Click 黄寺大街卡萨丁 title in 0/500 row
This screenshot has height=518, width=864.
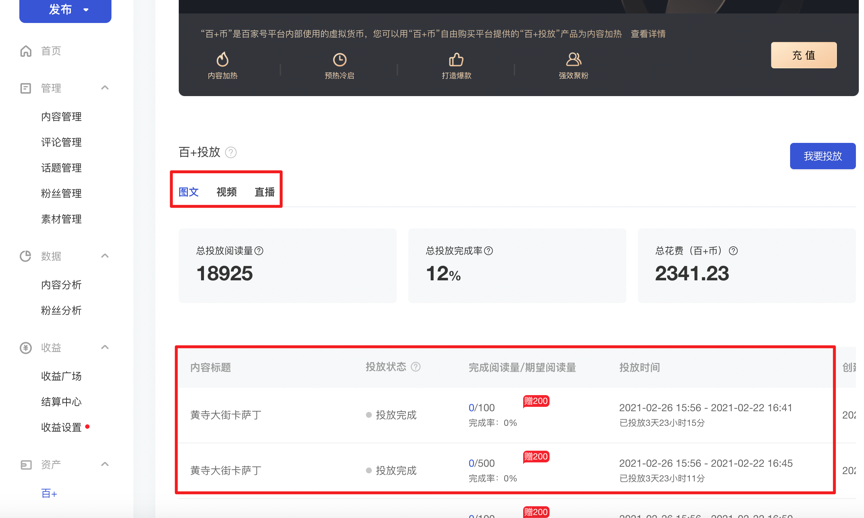tap(225, 471)
